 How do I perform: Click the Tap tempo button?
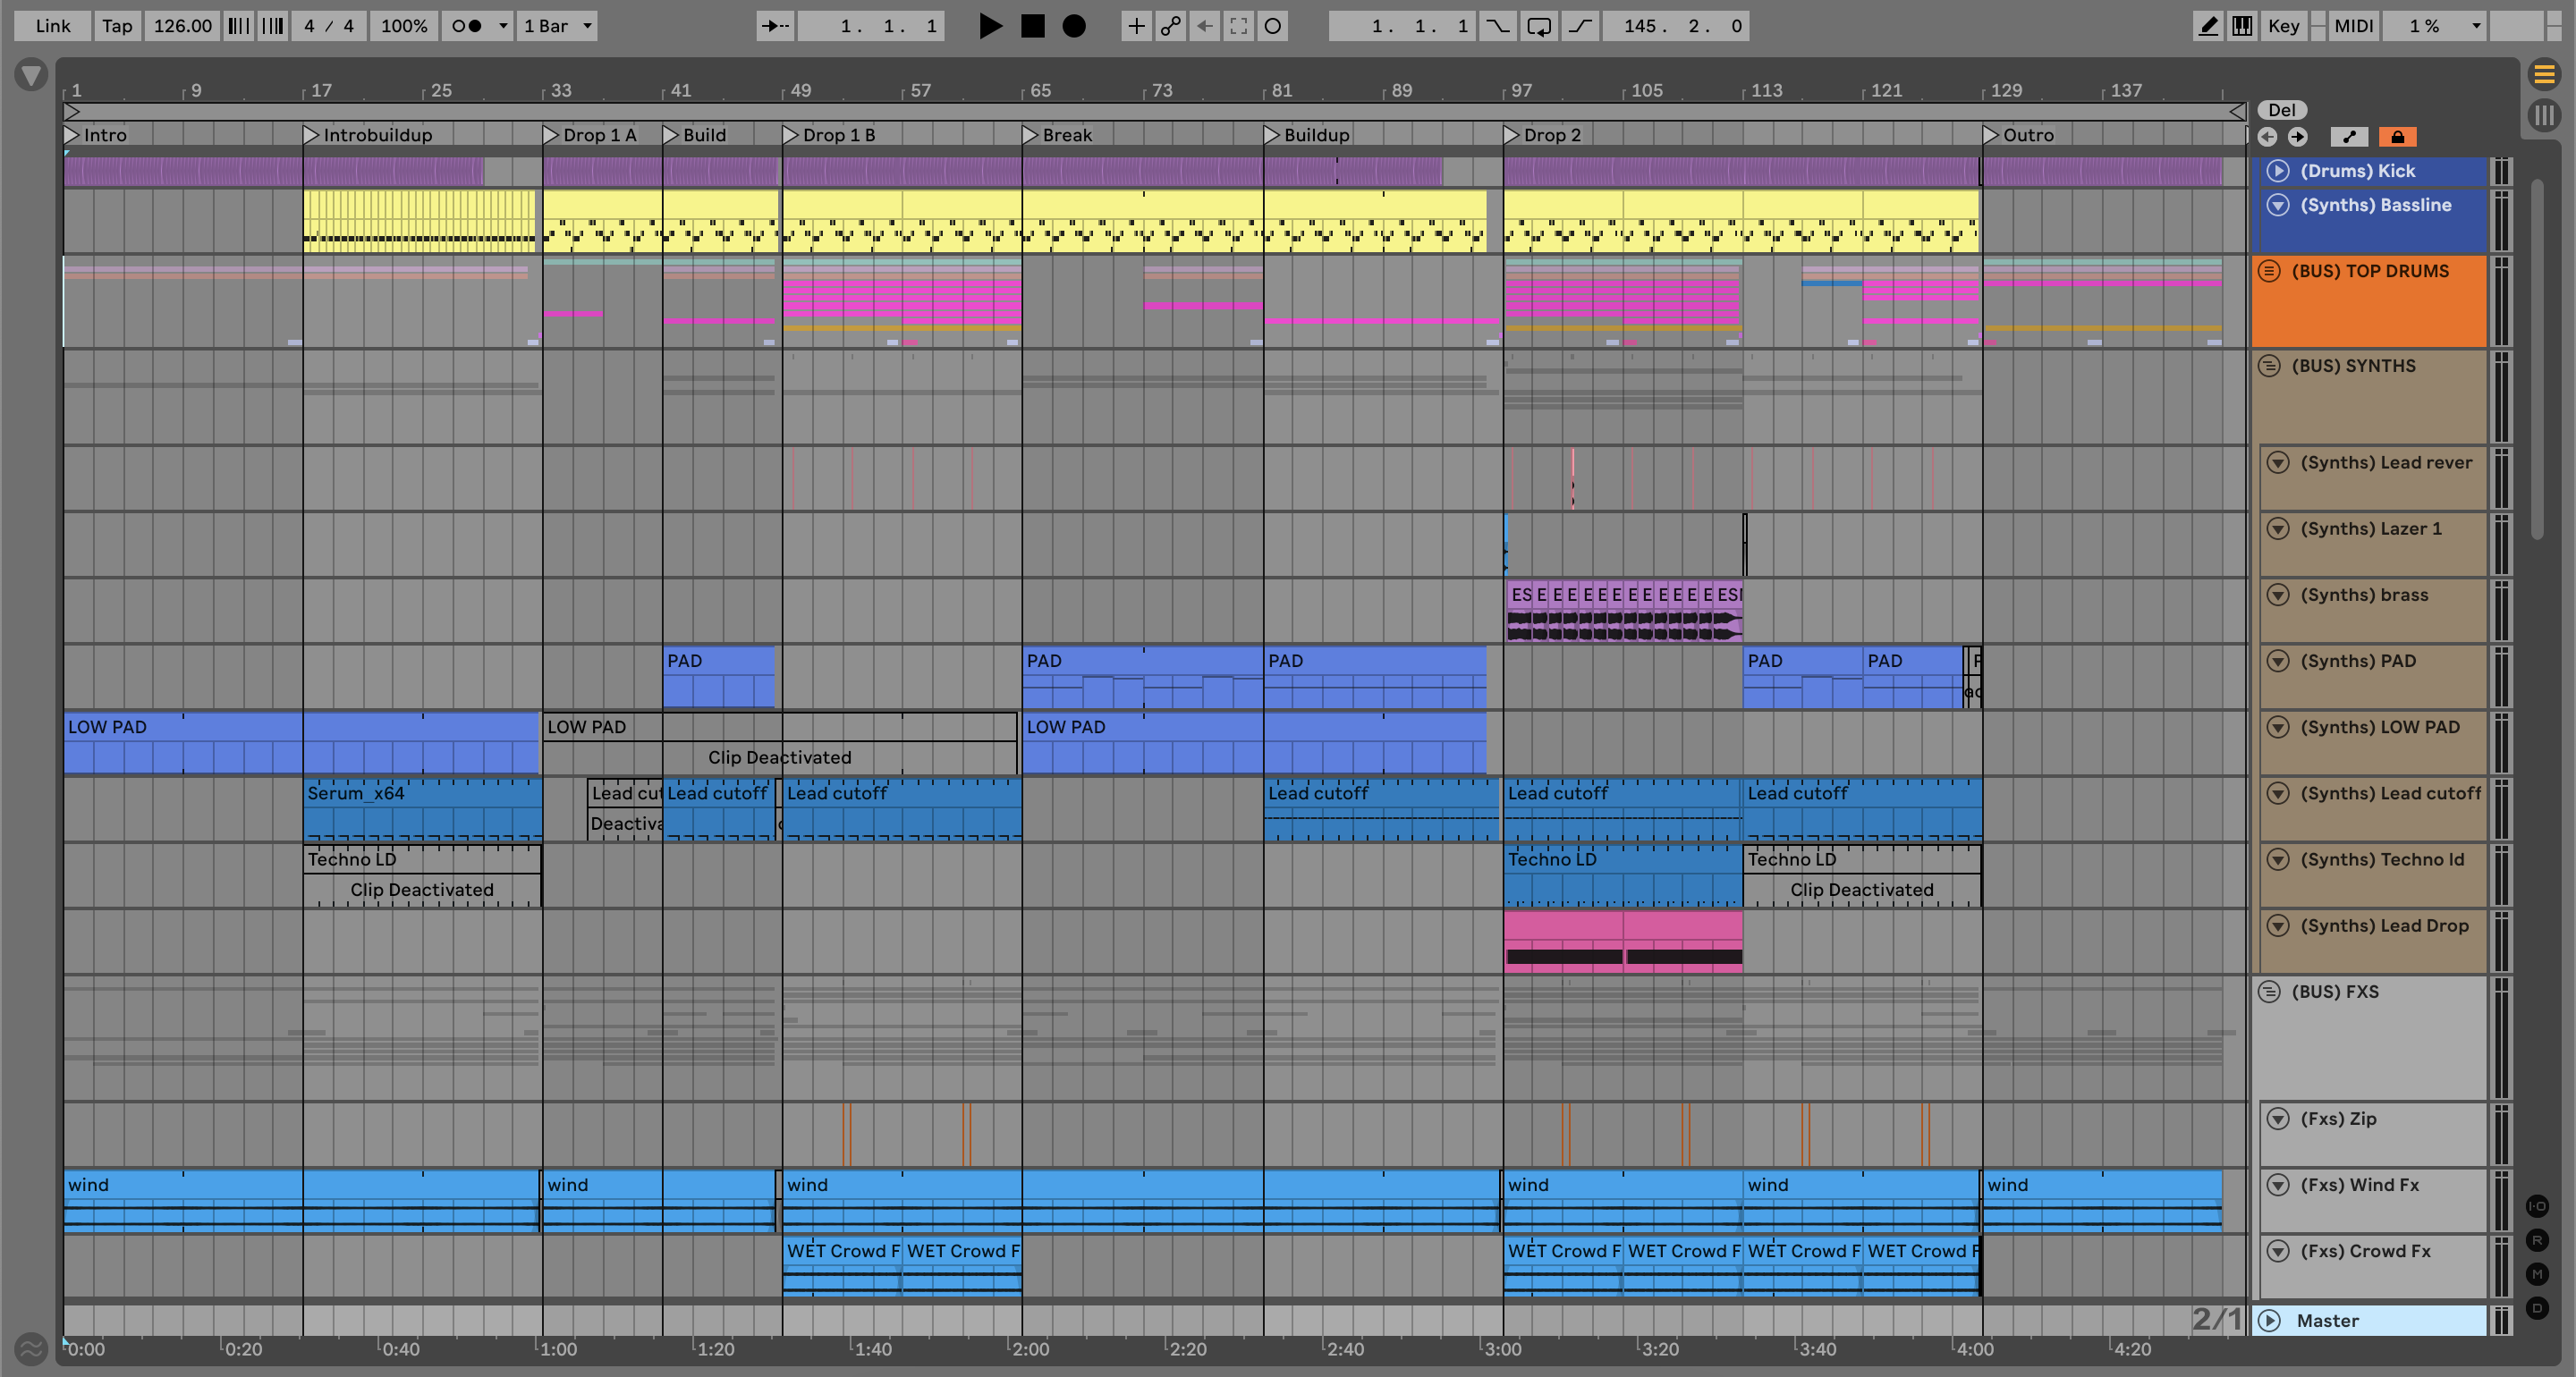(117, 26)
